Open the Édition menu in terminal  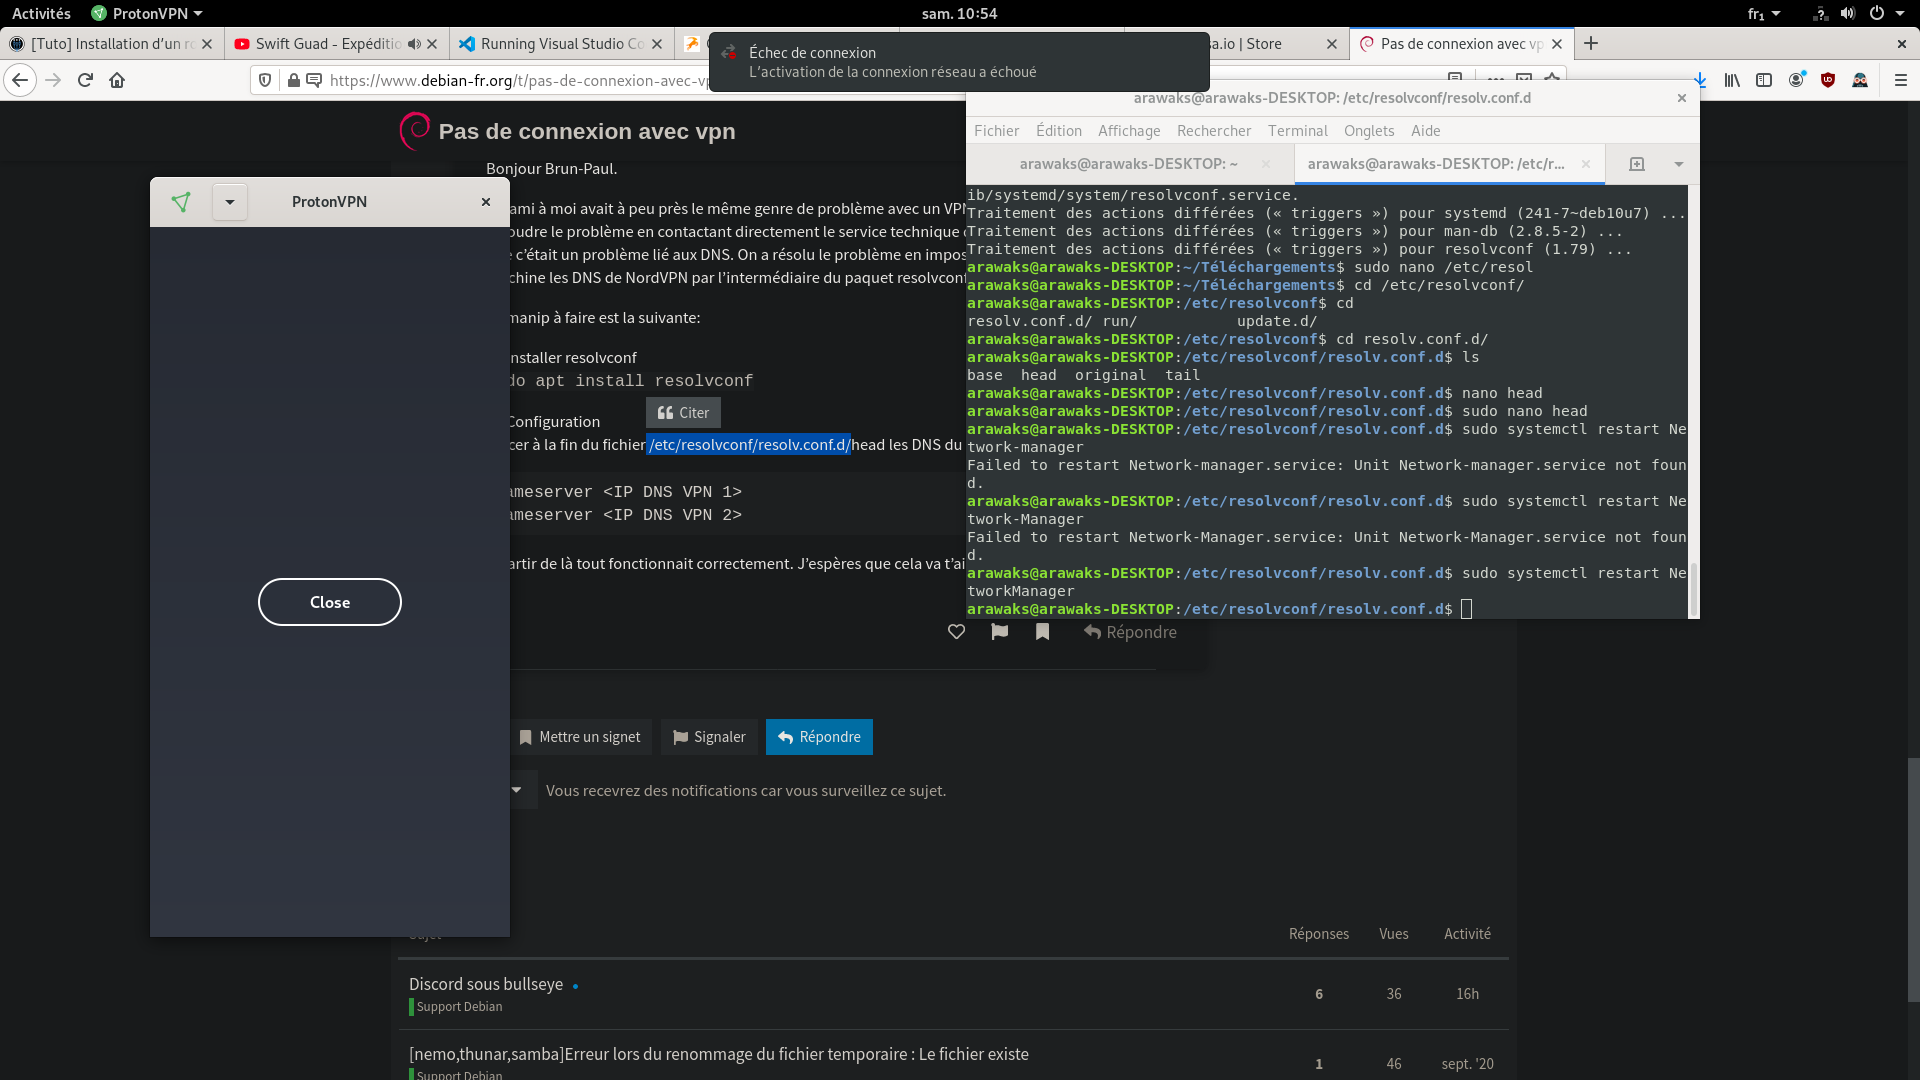[x=1059, y=131]
